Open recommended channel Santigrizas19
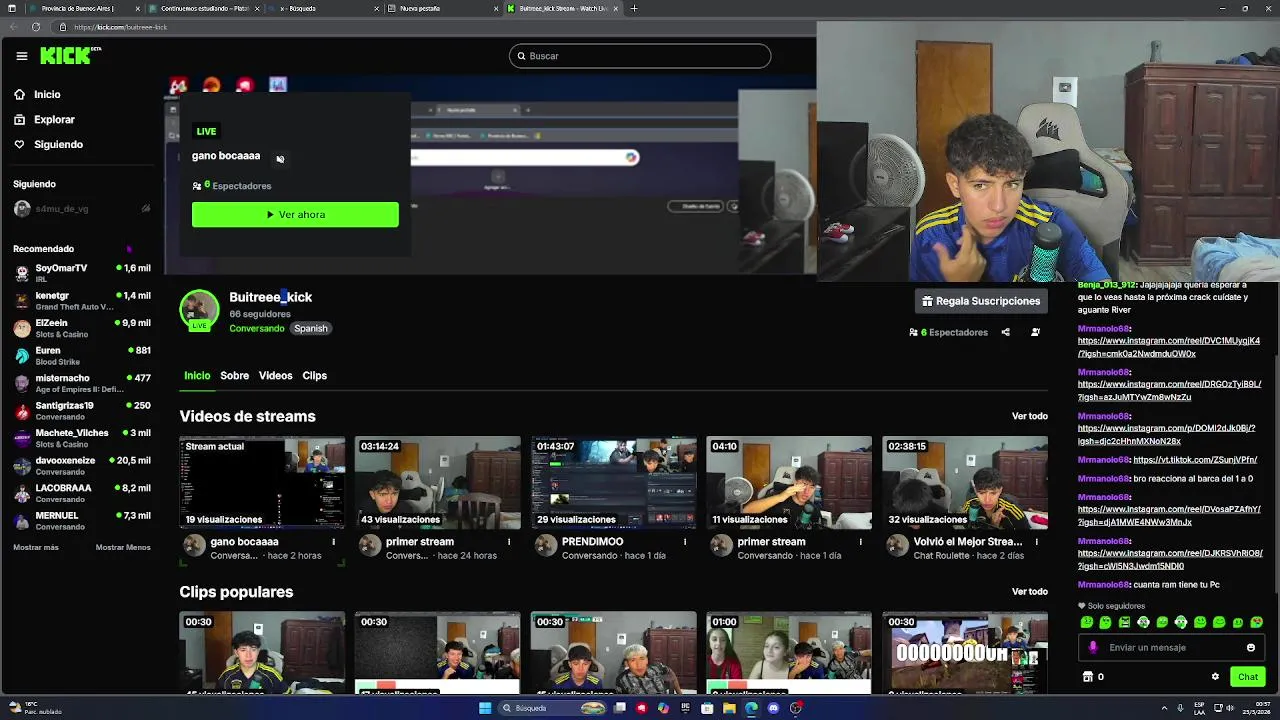The width and height of the screenshot is (1280, 720). (82, 409)
